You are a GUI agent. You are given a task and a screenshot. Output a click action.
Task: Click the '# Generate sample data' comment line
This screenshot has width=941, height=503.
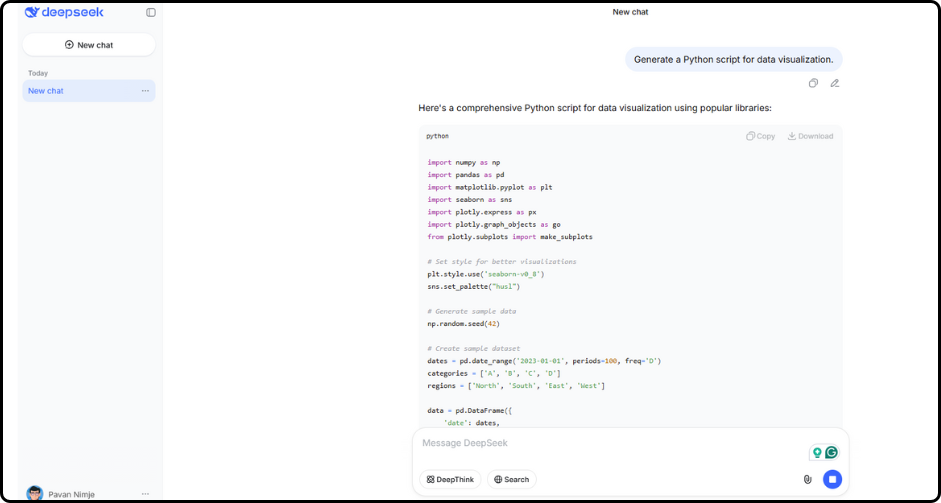click(472, 312)
